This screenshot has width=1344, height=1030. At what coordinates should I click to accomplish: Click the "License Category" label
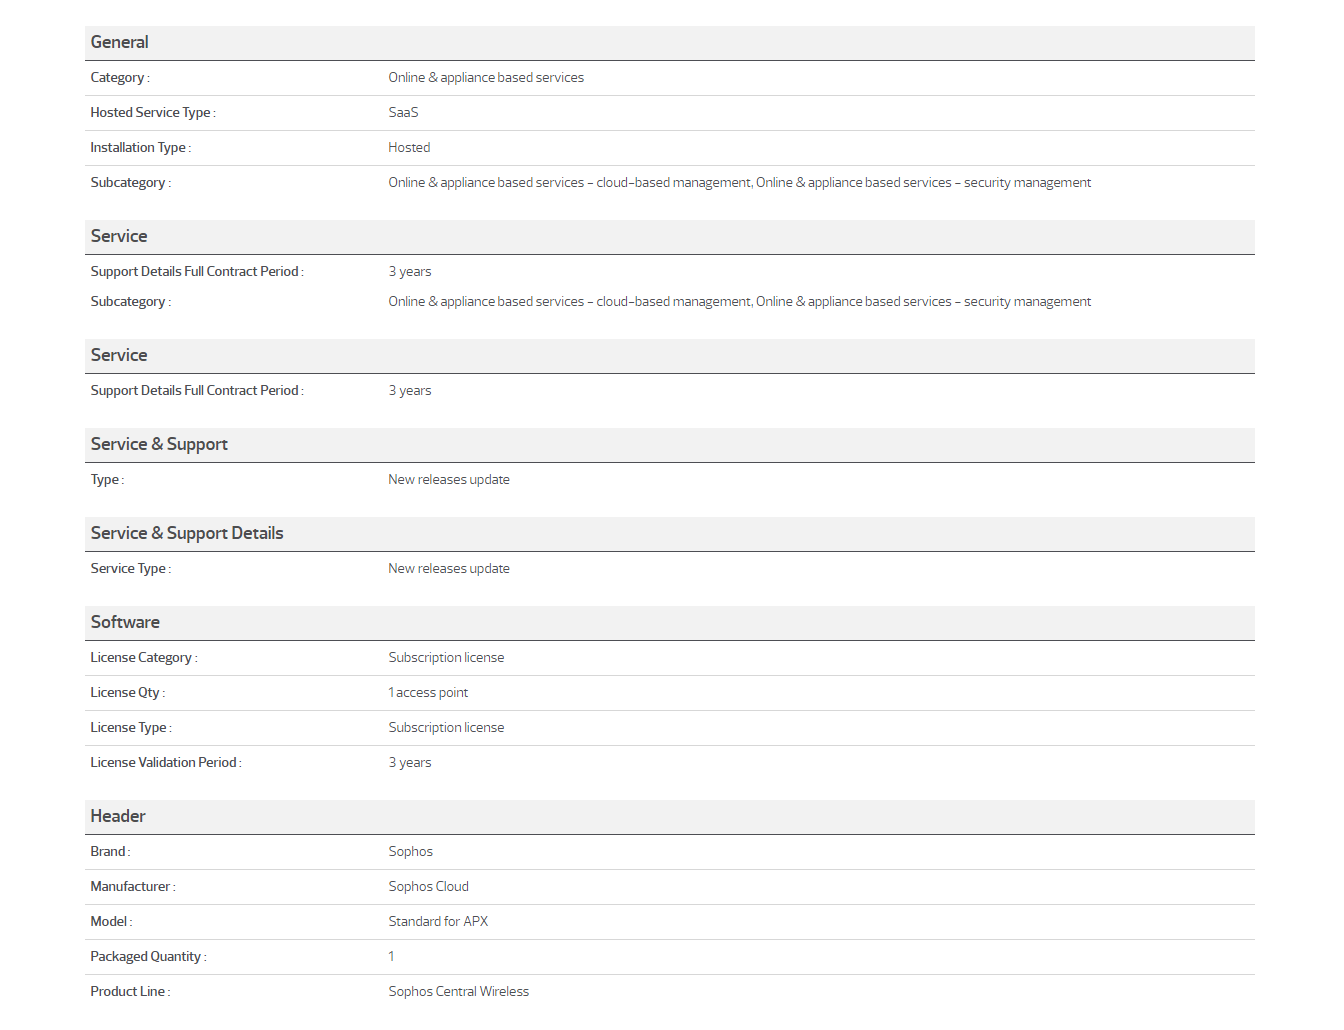[x=141, y=658]
